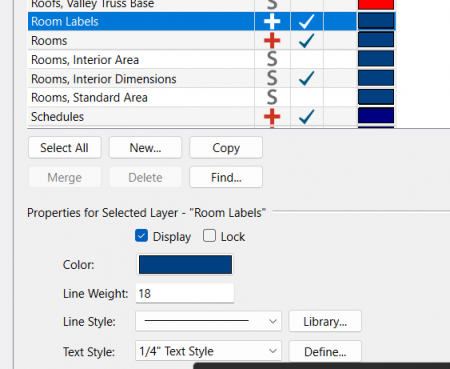
Task: Click the color swatch in Schedules row
Action: pos(376,116)
